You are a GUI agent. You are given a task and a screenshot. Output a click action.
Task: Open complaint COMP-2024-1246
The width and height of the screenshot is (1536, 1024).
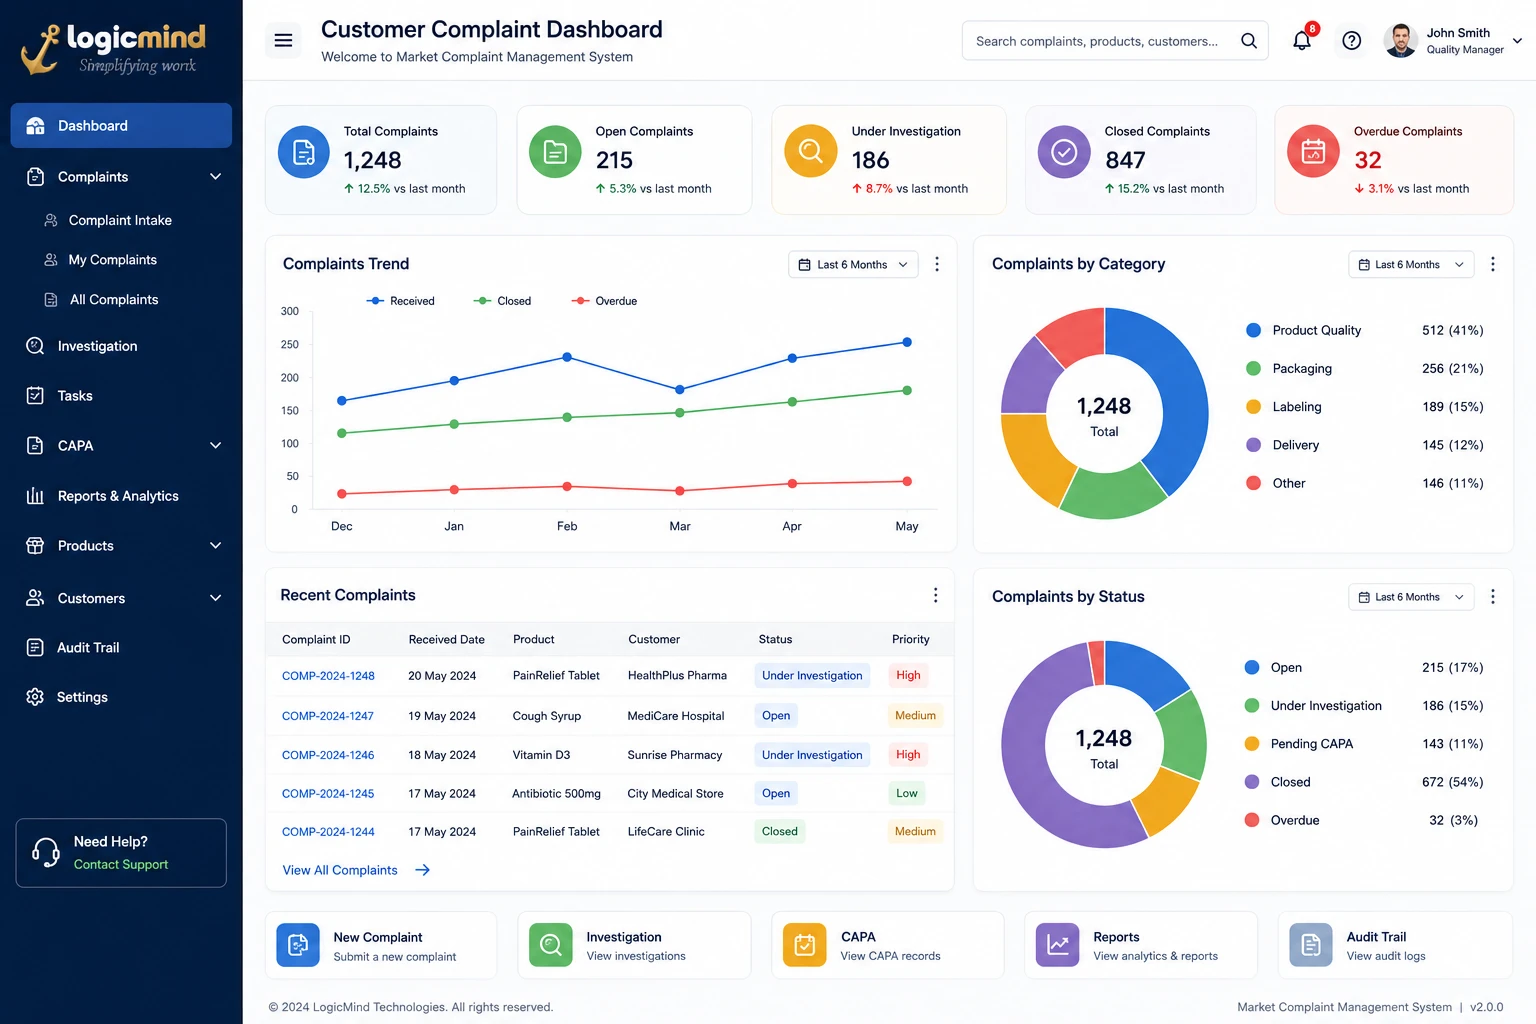[328, 755]
